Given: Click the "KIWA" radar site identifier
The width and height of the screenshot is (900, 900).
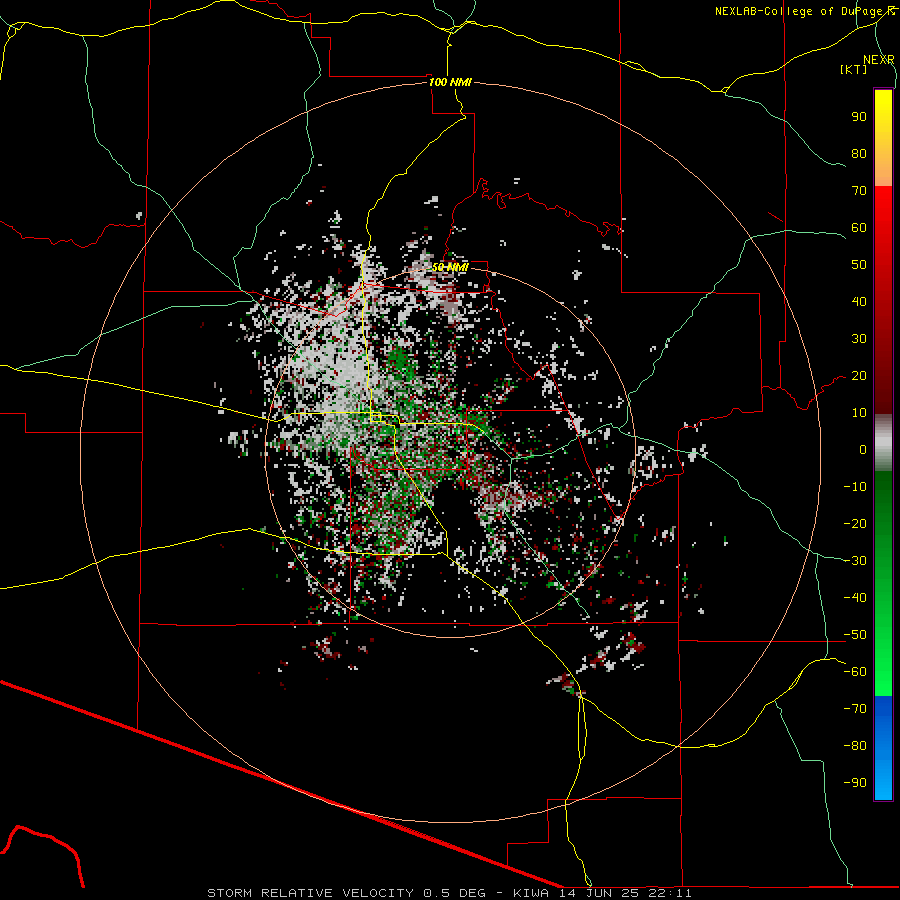Looking at the screenshot, I should click(x=531, y=893).
